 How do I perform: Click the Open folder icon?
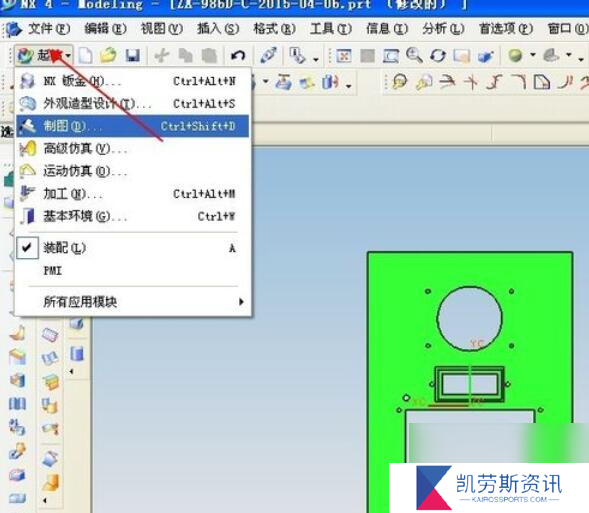[x=109, y=56]
